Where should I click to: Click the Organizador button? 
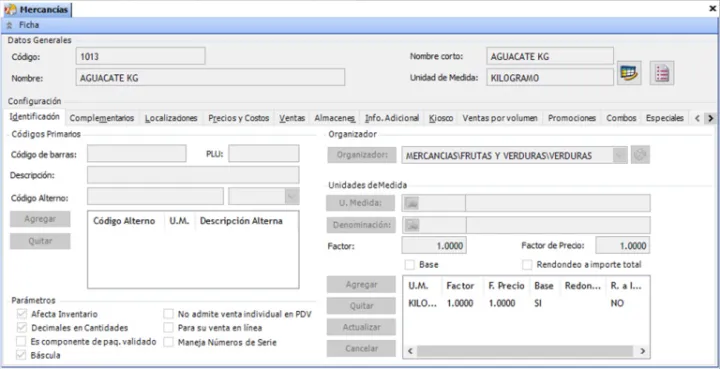pyautogui.click(x=362, y=155)
